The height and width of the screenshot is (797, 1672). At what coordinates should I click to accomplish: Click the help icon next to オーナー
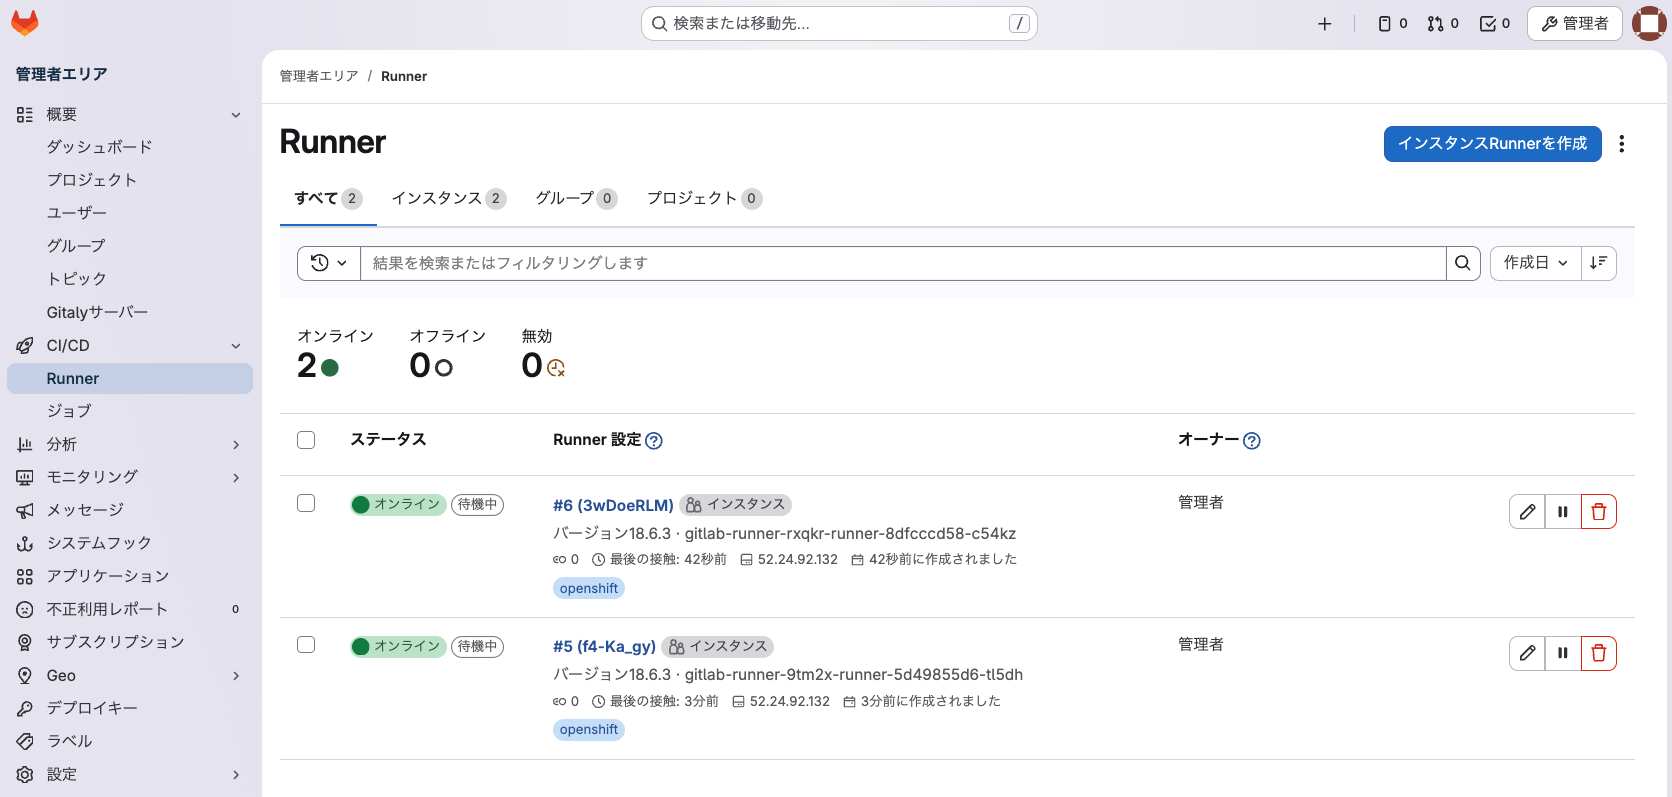pyautogui.click(x=1252, y=441)
